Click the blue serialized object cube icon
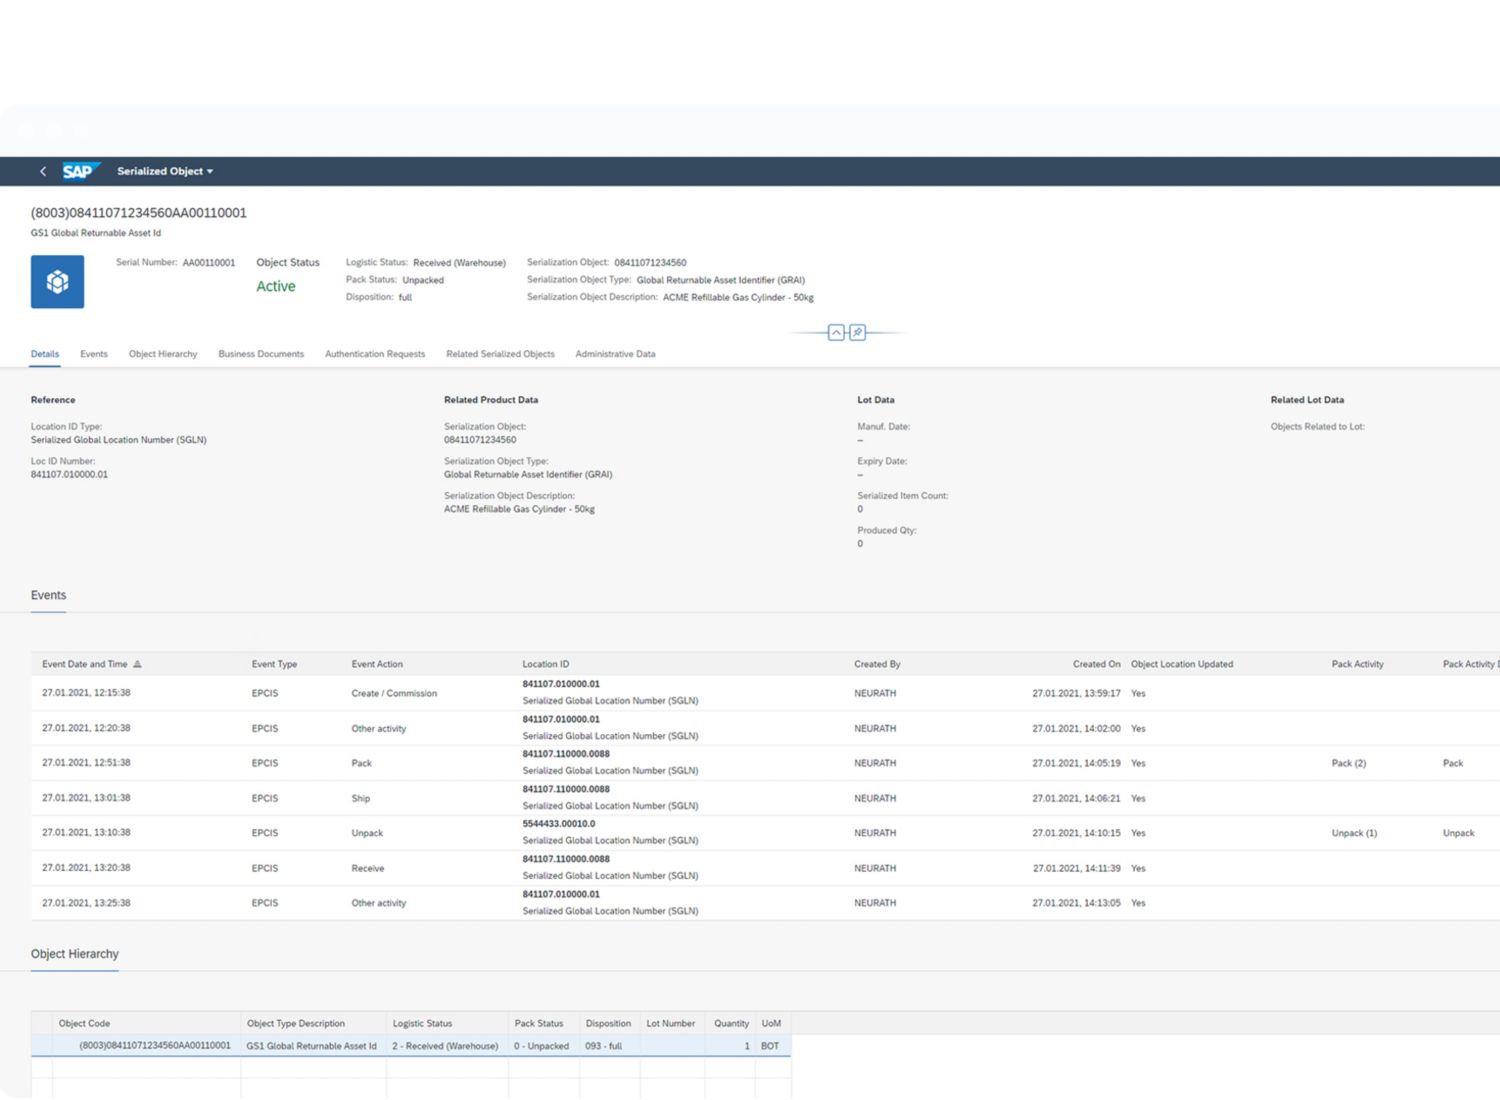Viewport: 1500px width, 1100px height. pyautogui.click(x=57, y=282)
